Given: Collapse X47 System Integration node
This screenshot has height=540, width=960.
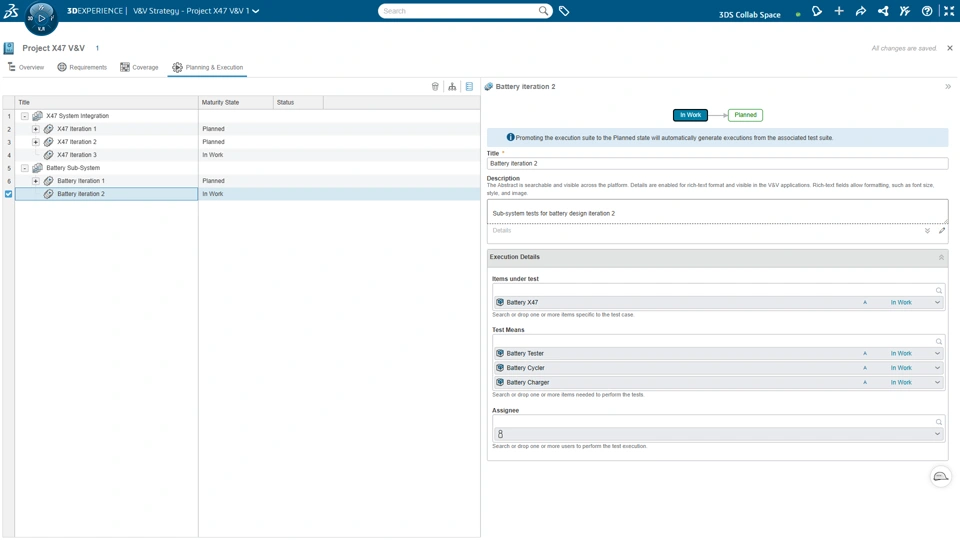Looking at the screenshot, I should (x=24, y=116).
